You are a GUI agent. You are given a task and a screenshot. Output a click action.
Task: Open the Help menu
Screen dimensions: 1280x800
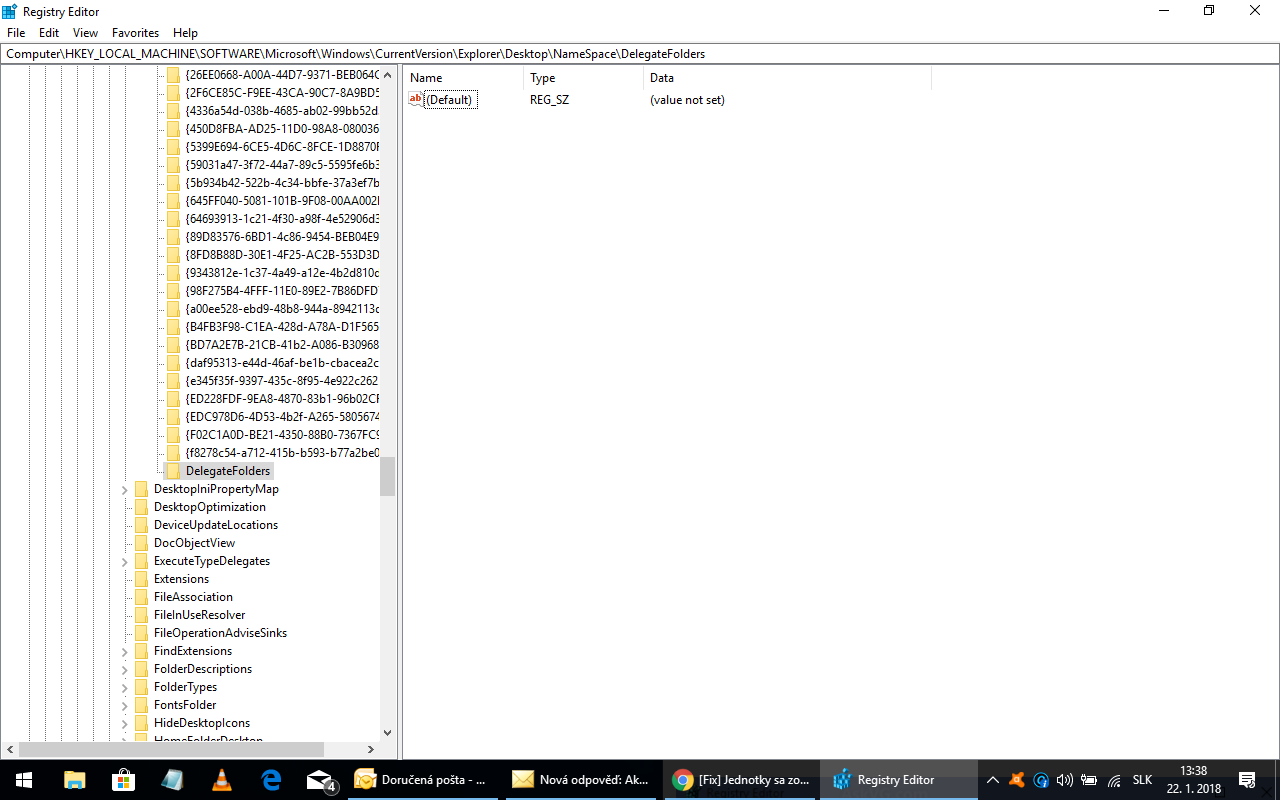click(x=185, y=33)
